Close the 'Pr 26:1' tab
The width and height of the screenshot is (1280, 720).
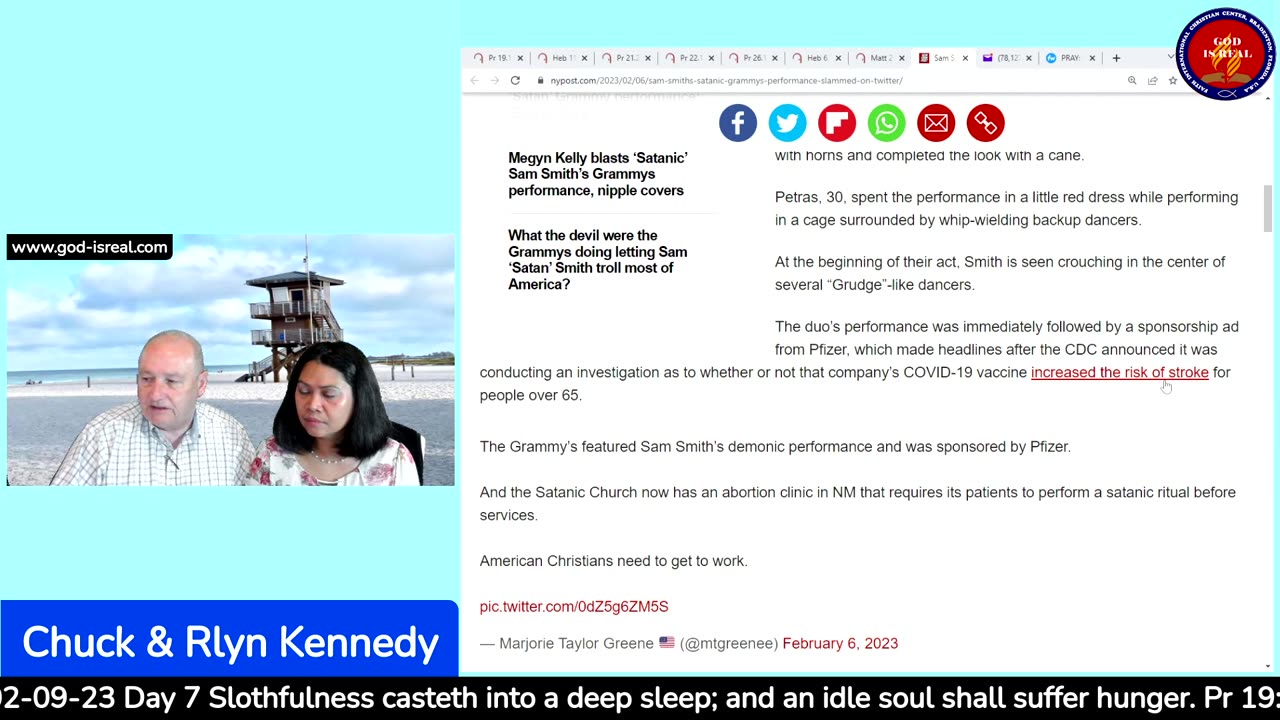pos(775,58)
